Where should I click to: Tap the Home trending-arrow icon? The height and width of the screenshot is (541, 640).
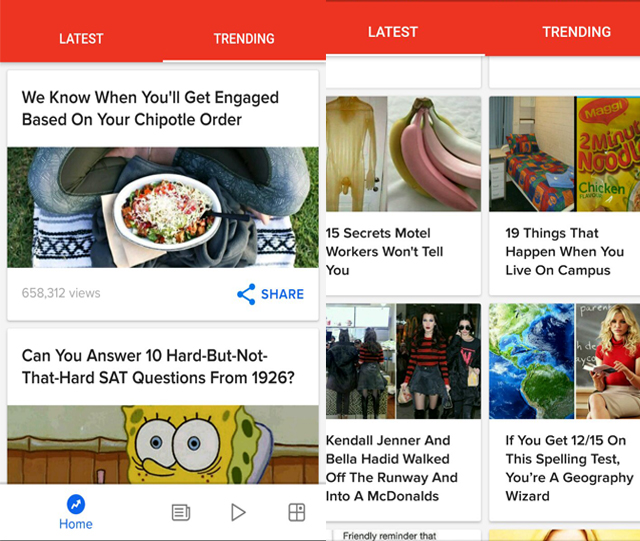click(x=76, y=505)
